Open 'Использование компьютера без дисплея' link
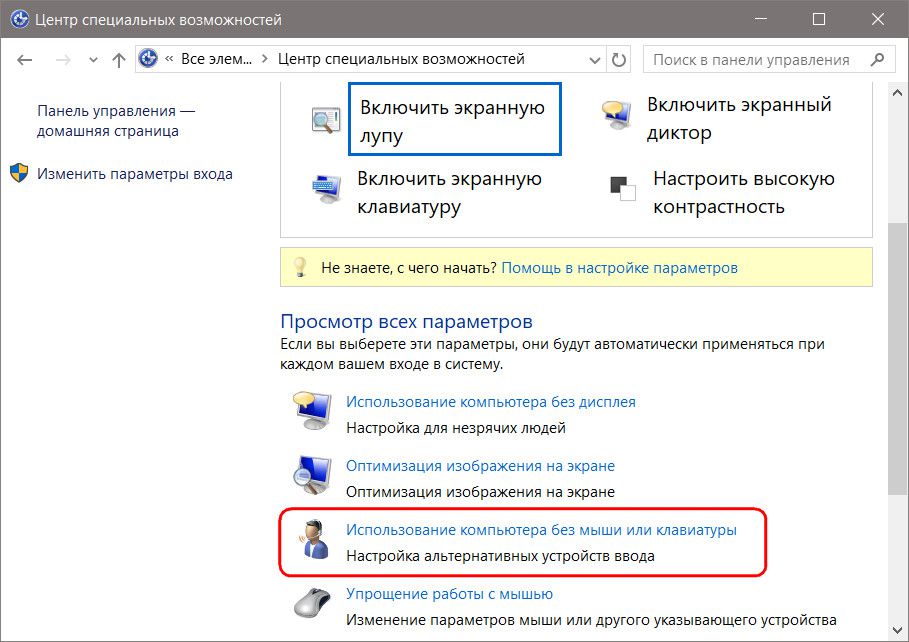This screenshot has height=642, width=909. [x=490, y=402]
